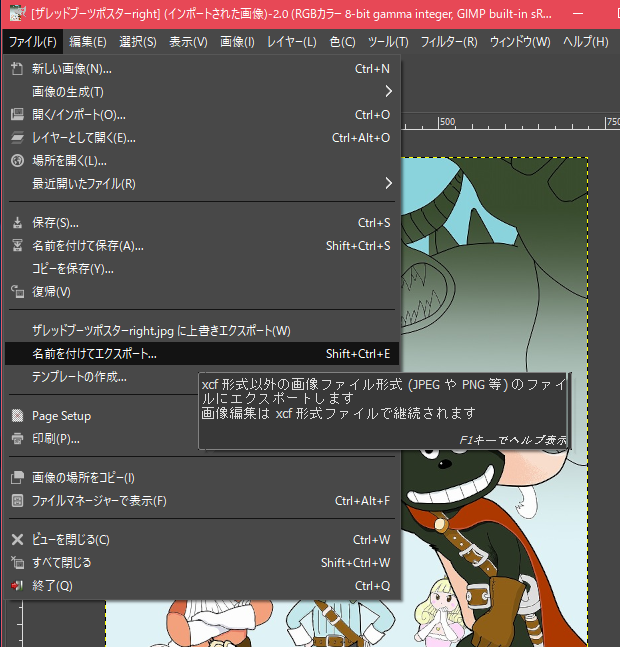Open the レイヤー(L) menu
The width and height of the screenshot is (620, 647).
point(292,42)
